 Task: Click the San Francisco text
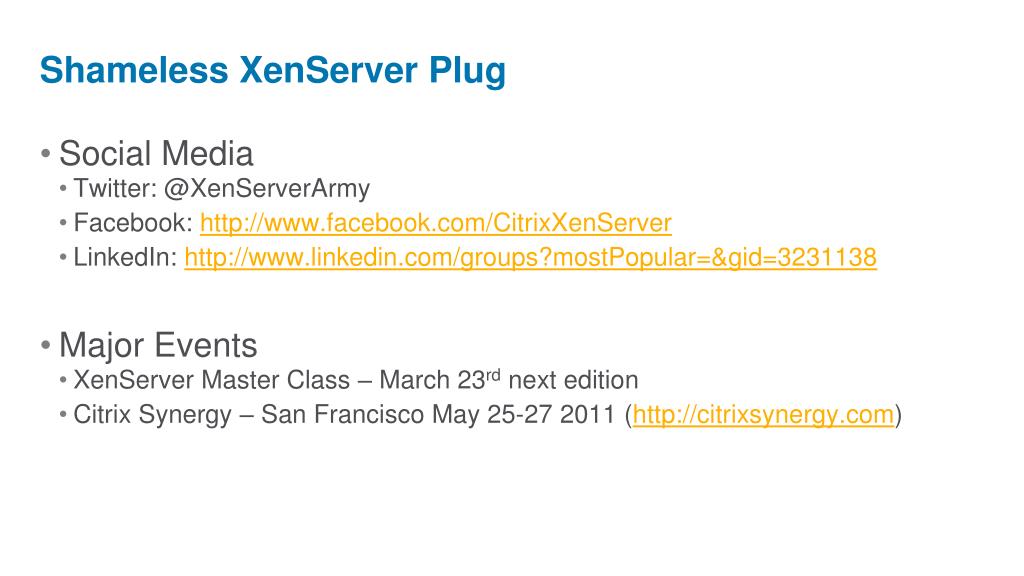point(342,415)
